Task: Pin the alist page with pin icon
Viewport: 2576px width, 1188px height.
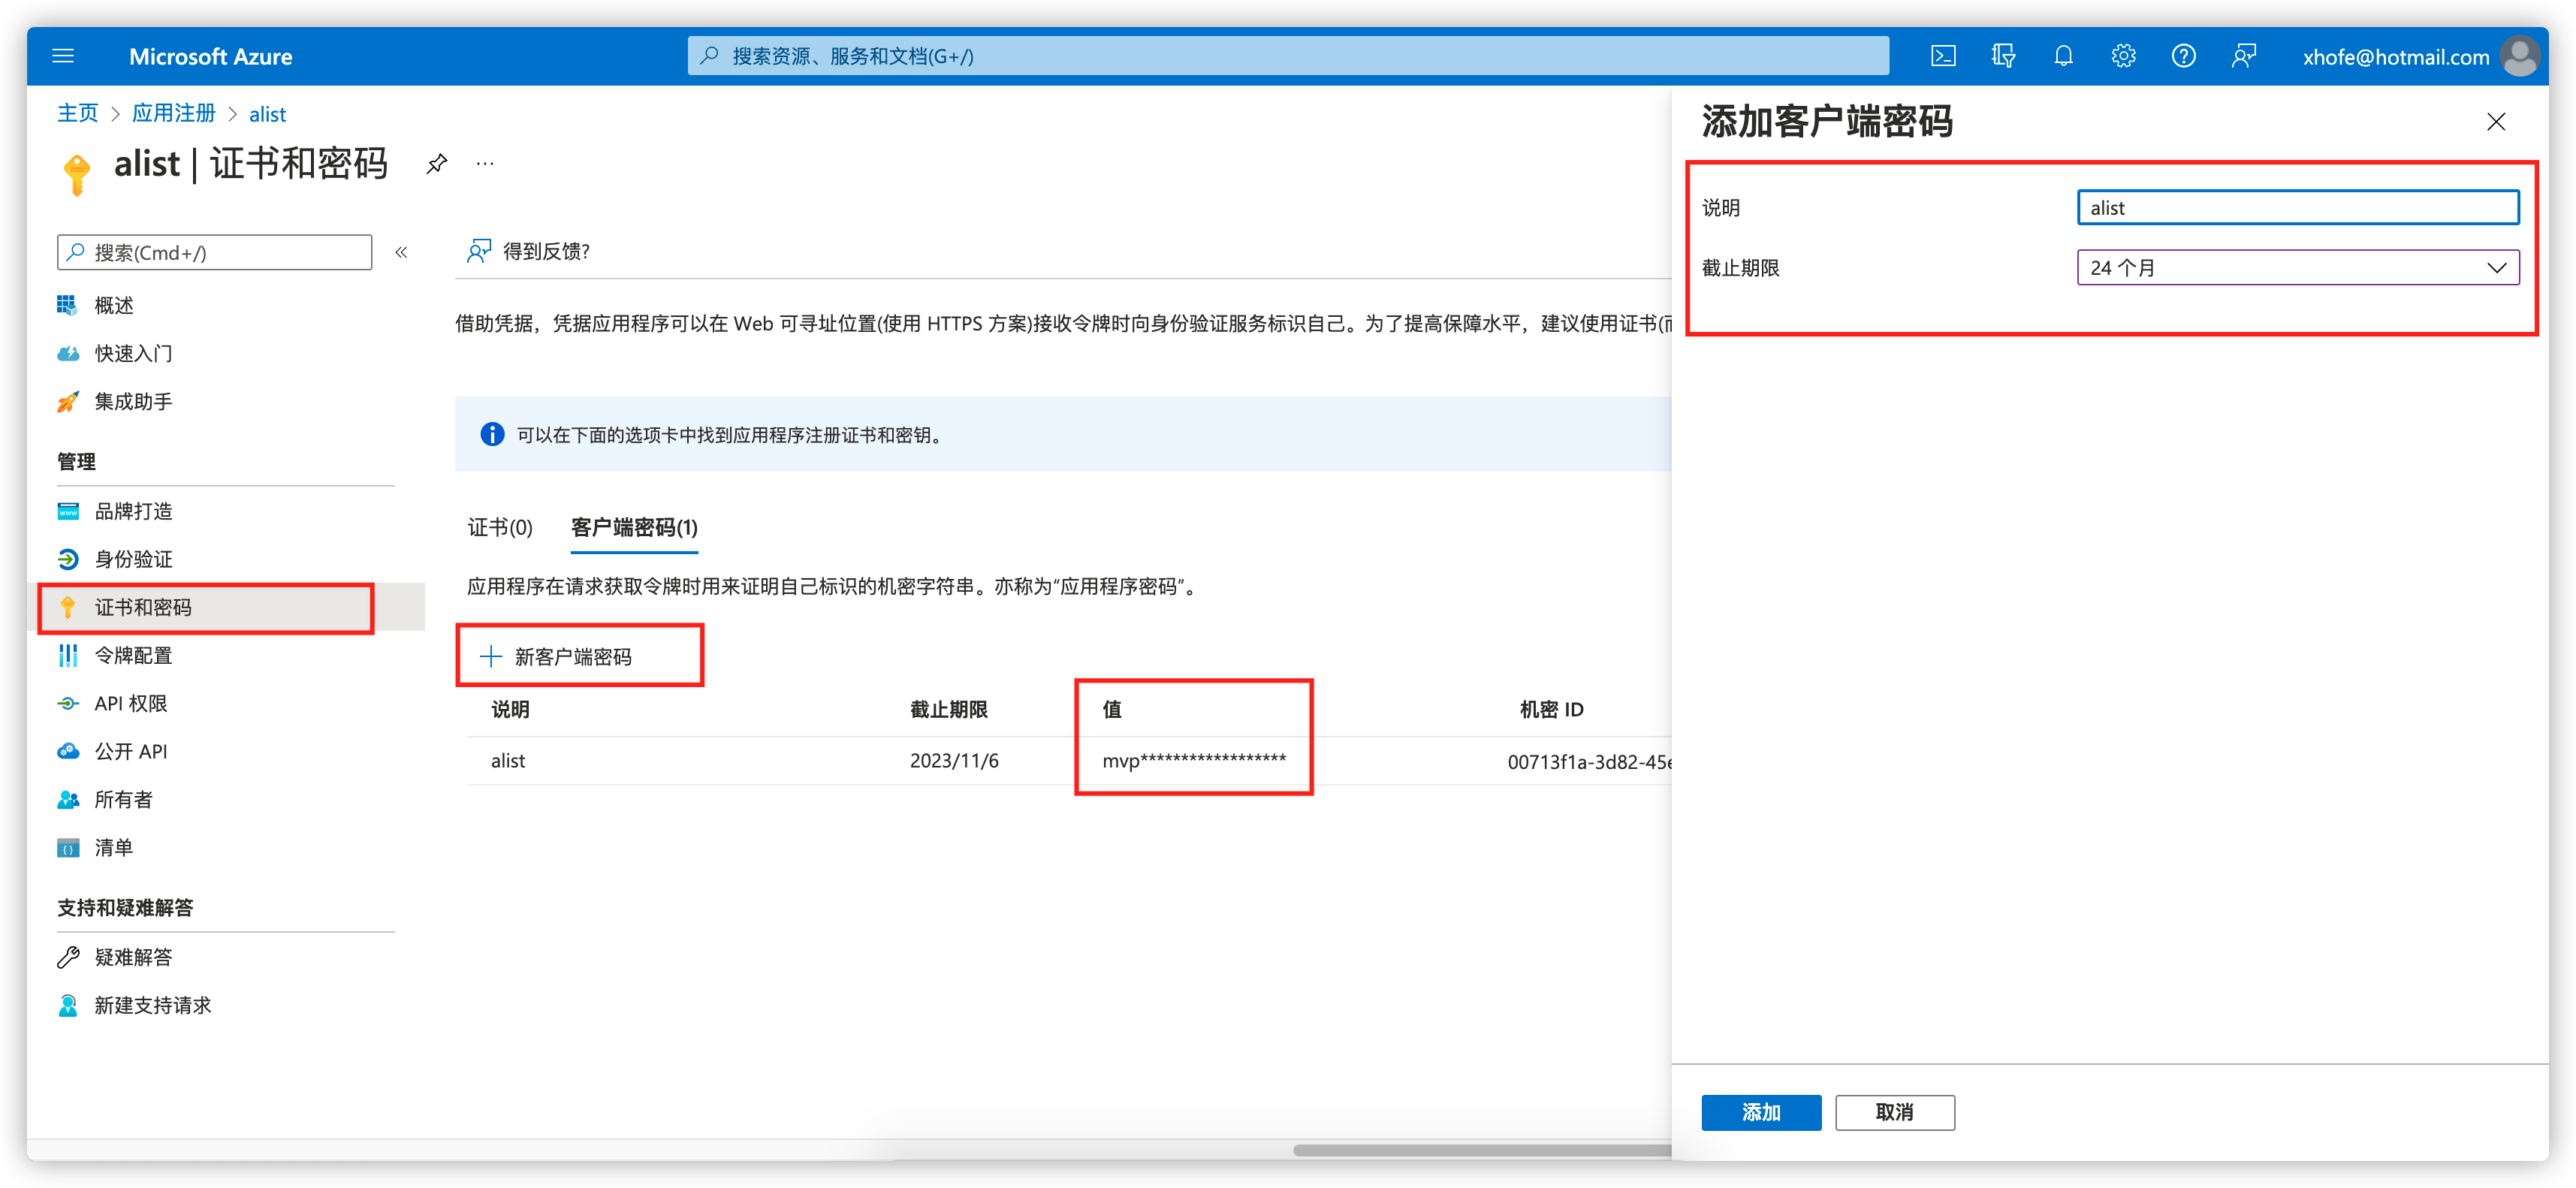Action: [437, 164]
